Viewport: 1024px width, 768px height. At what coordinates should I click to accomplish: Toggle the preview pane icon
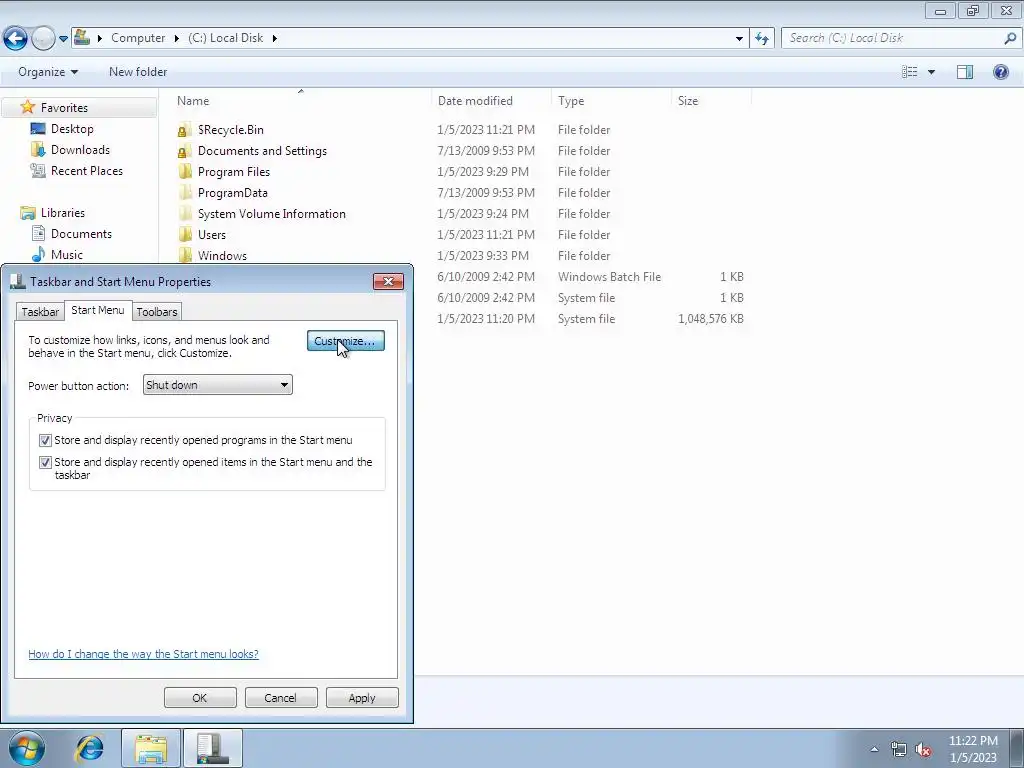point(965,72)
